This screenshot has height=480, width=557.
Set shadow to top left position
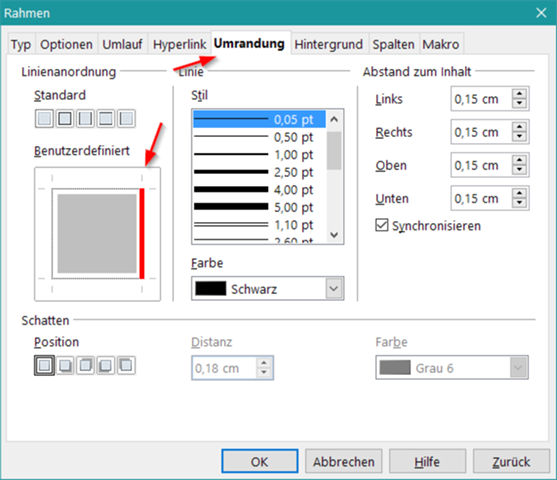(126, 365)
